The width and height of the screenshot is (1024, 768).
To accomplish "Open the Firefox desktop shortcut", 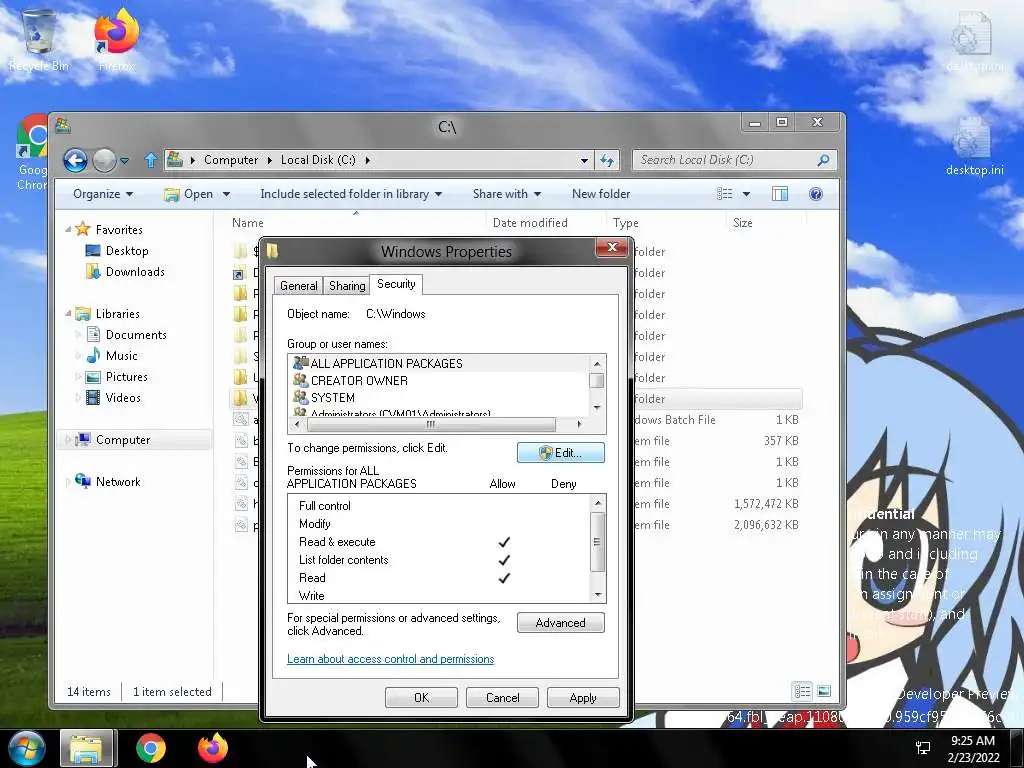I will [x=116, y=39].
